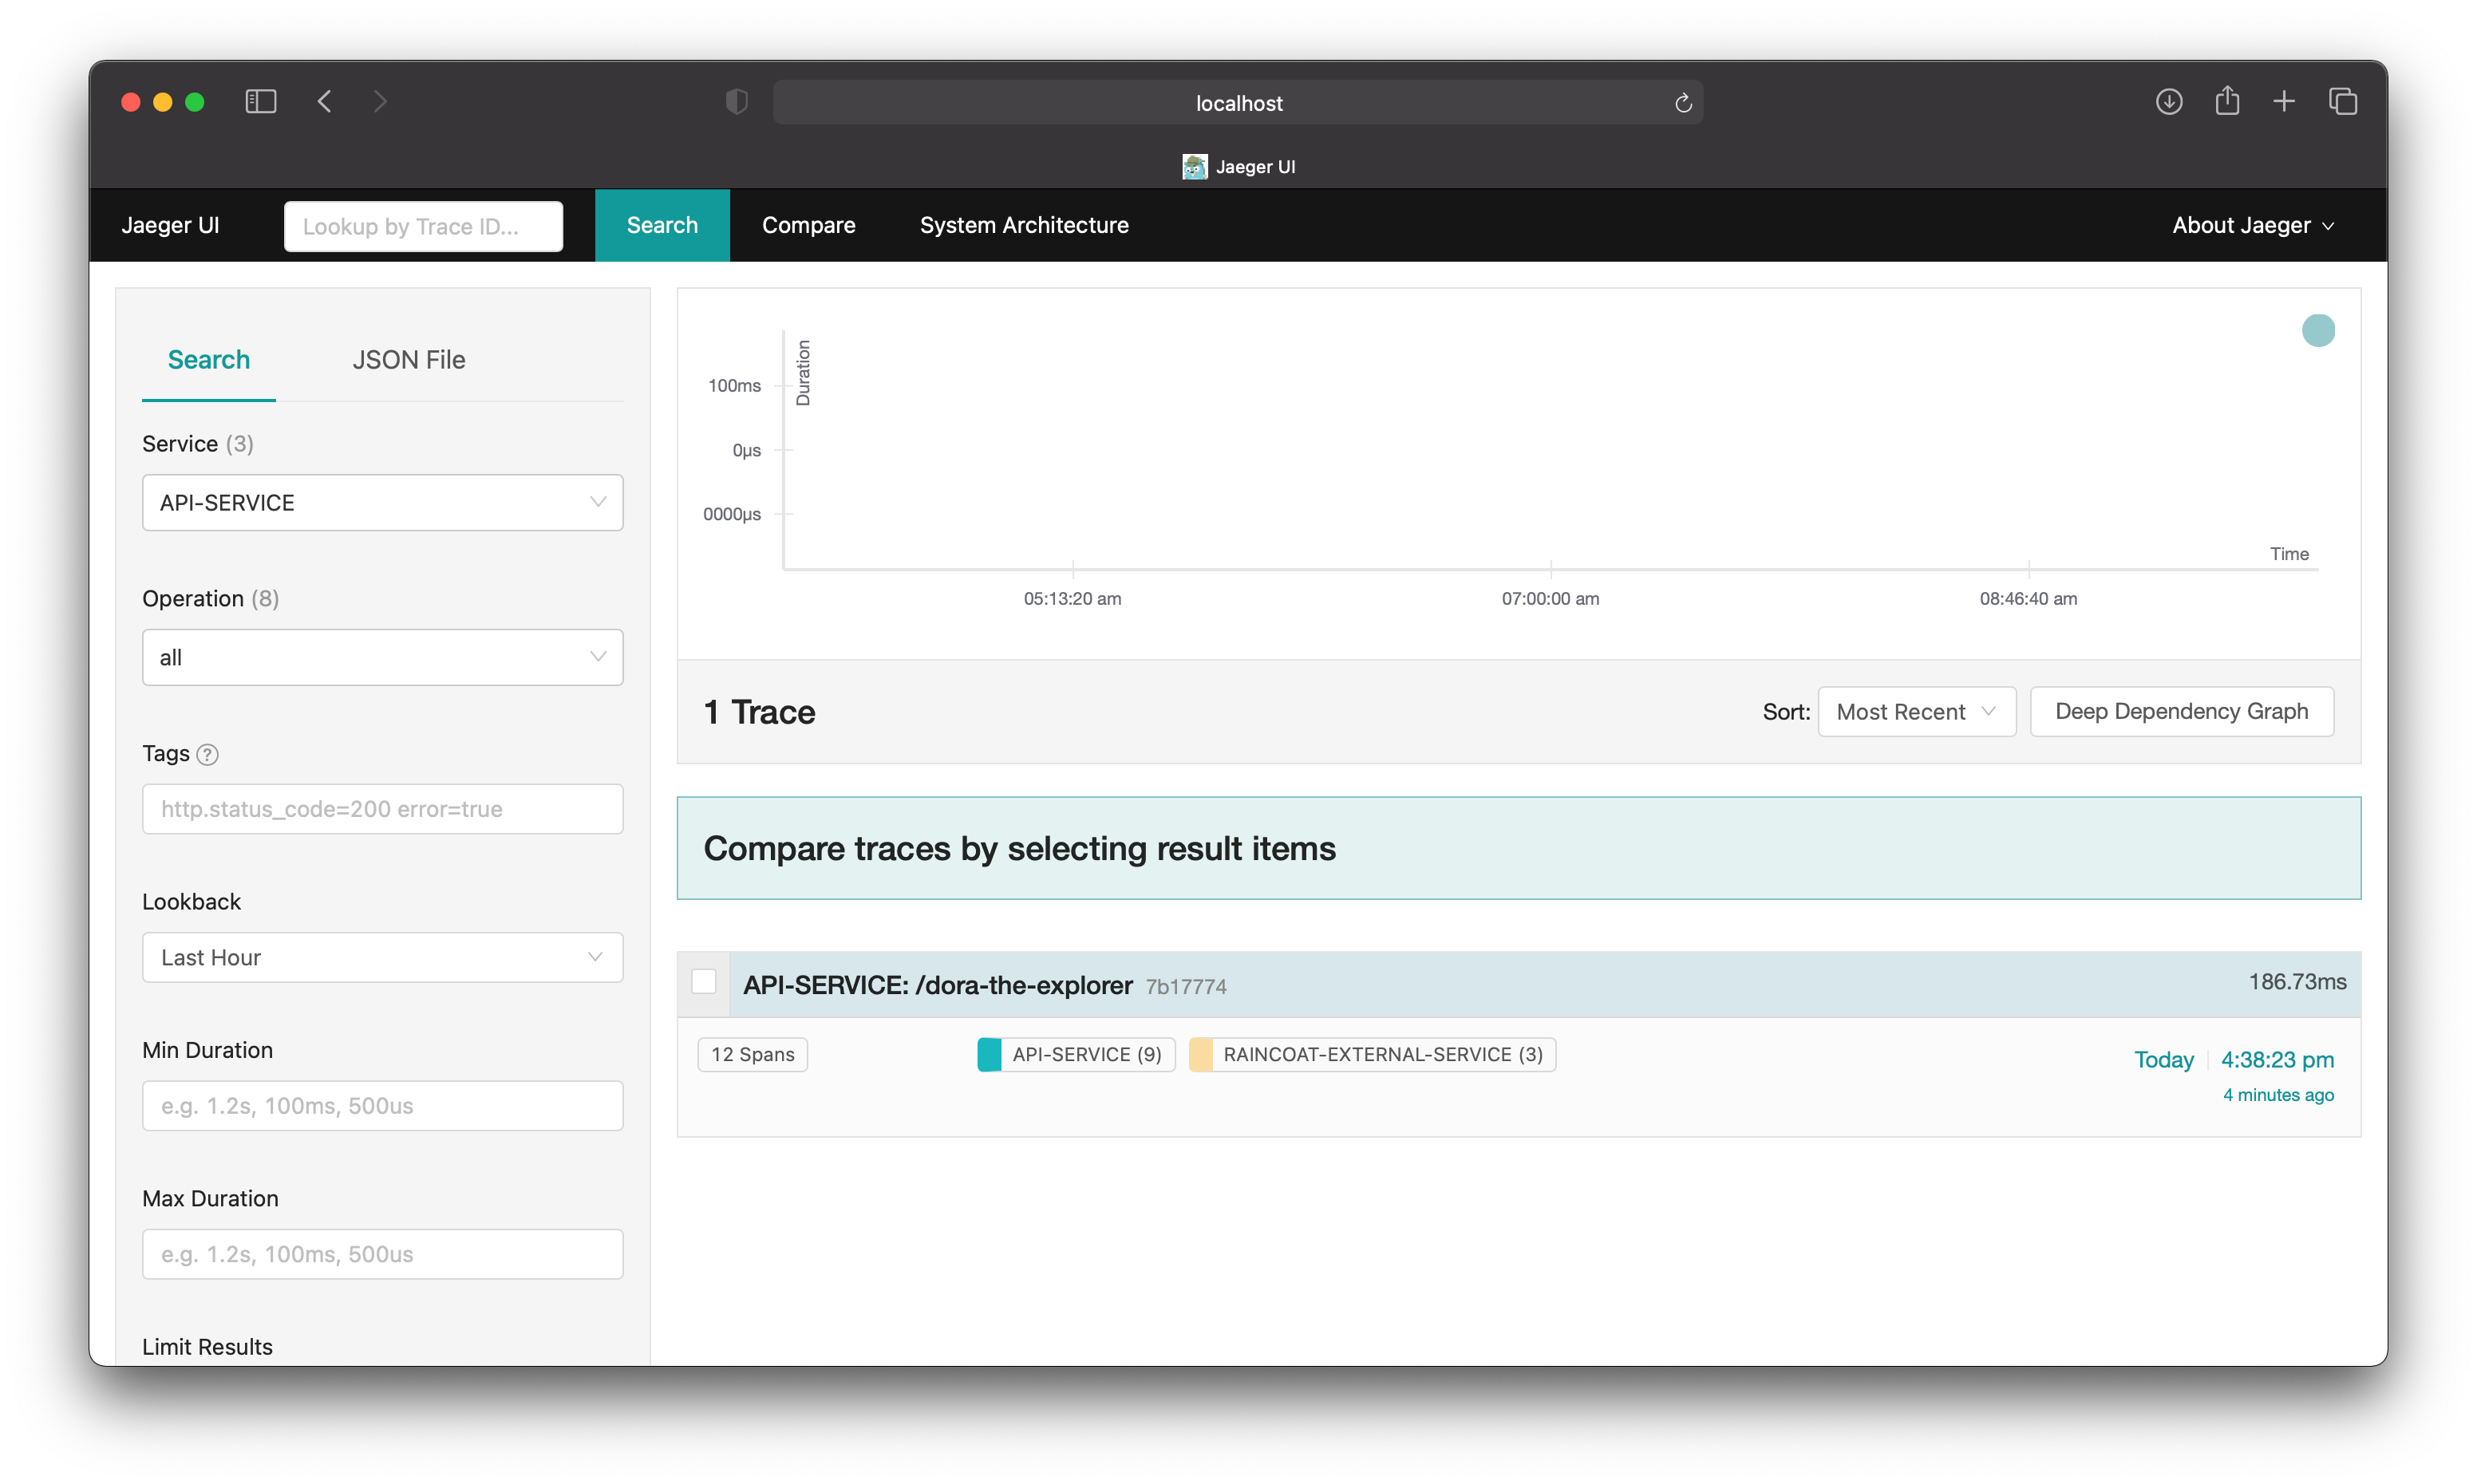Open the Service dropdown showing API-SERVICE

[x=382, y=502]
